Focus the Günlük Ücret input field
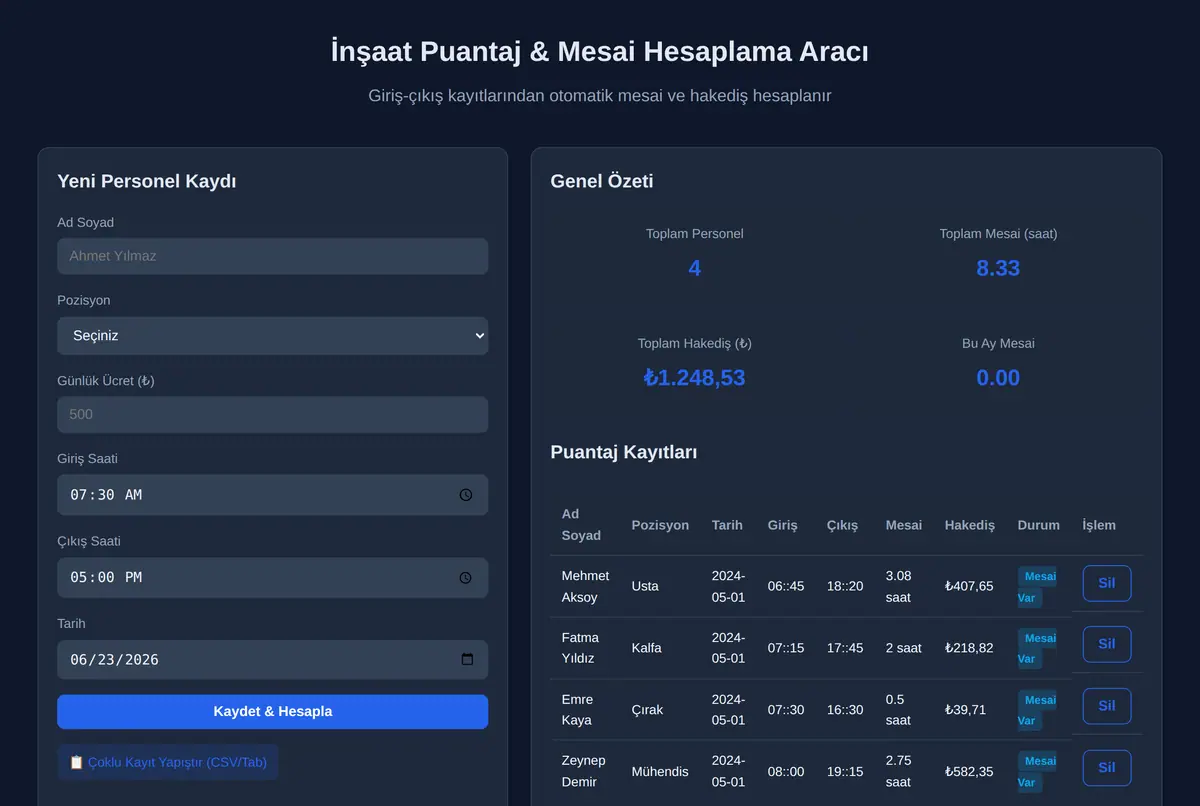Screen dimensions: 1200x806 click(x=273, y=414)
